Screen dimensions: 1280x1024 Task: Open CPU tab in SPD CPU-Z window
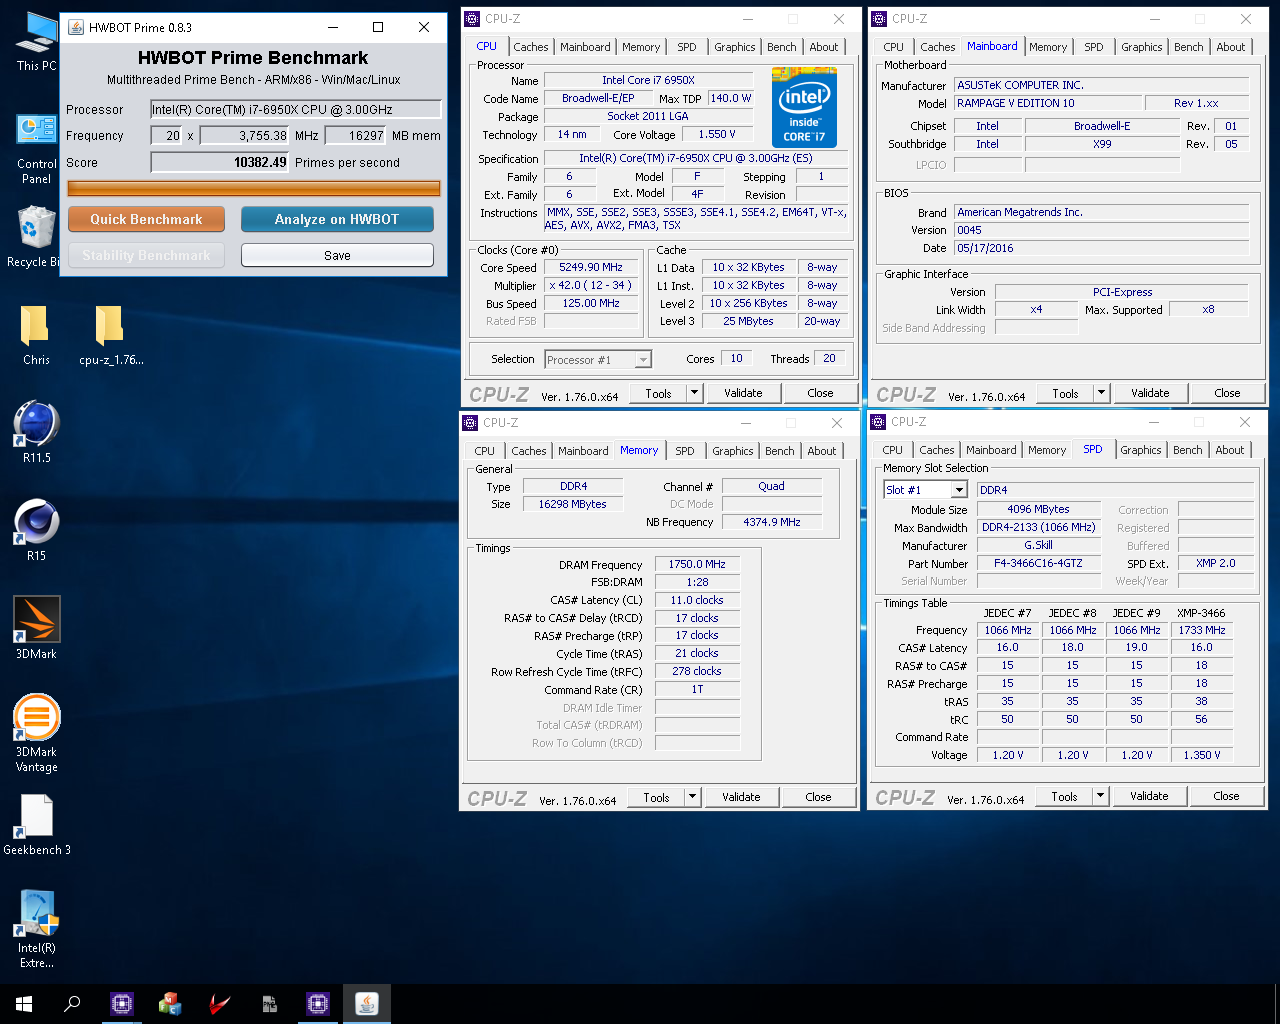coord(893,450)
